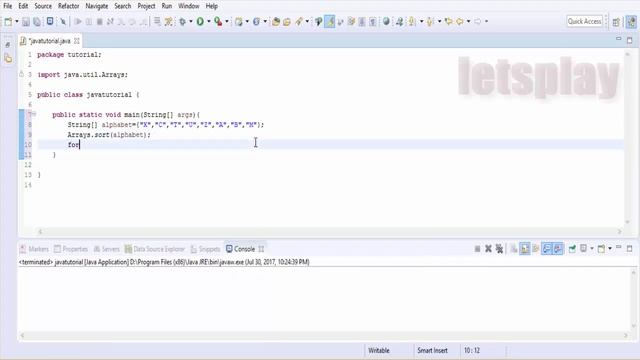The width and height of the screenshot is (640, 360).
Task: Click the Package Explorer icon in left sidebar
Action: [x=8, y=59]
